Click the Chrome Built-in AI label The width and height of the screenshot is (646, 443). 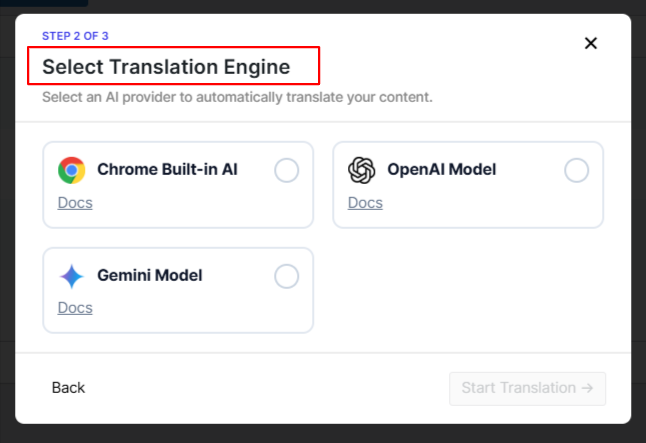pyautogui.click(x=167, y=170)
